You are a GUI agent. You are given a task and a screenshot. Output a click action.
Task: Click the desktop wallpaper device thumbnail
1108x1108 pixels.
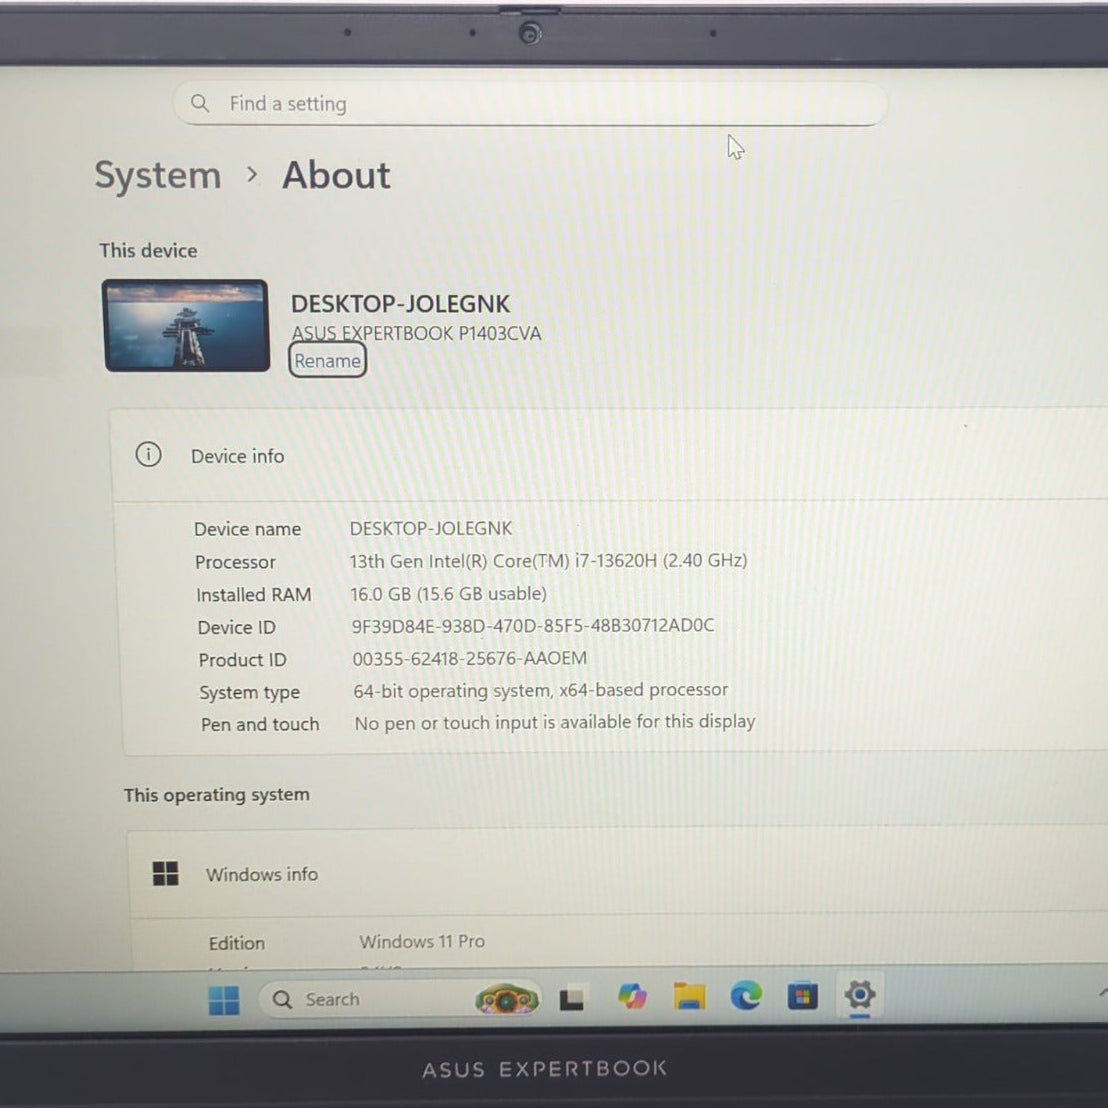click(x=186, y=326)
